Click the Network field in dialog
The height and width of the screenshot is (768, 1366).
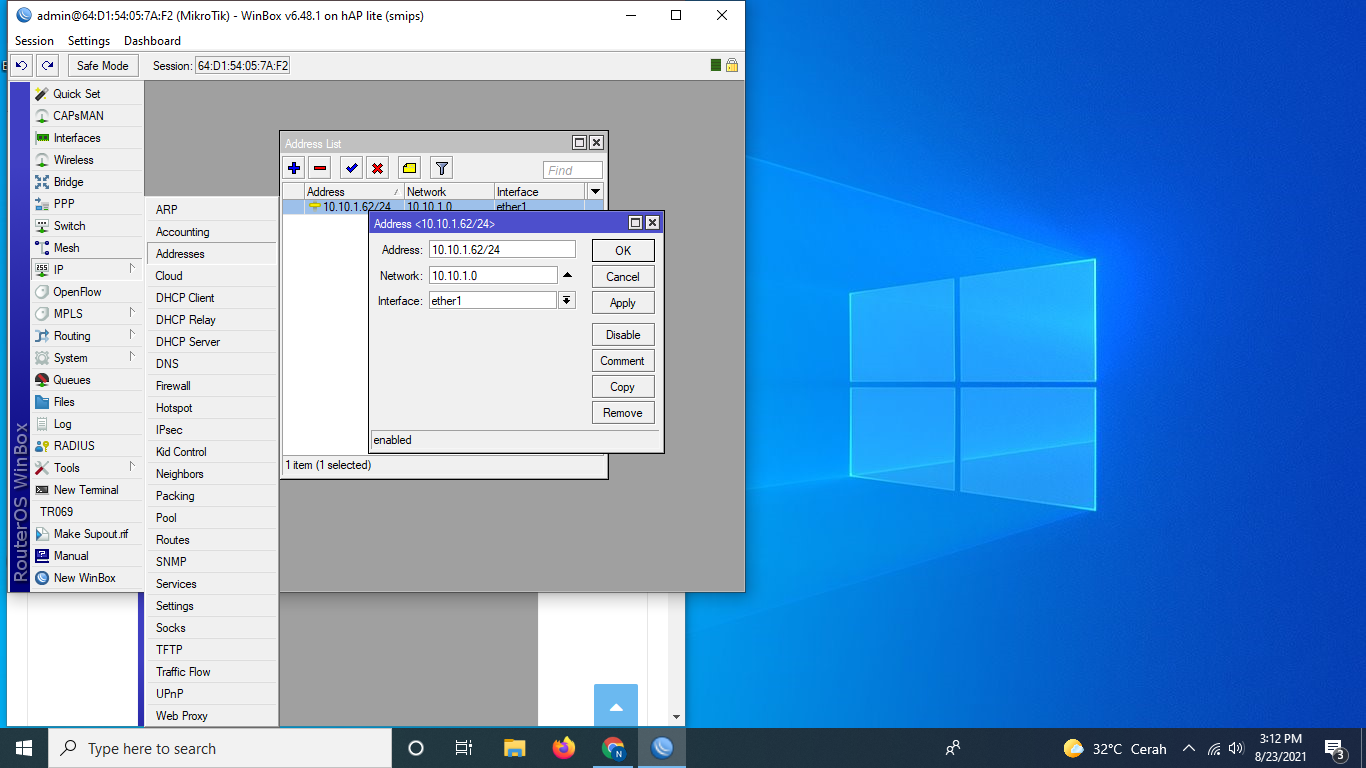(493, 275)
